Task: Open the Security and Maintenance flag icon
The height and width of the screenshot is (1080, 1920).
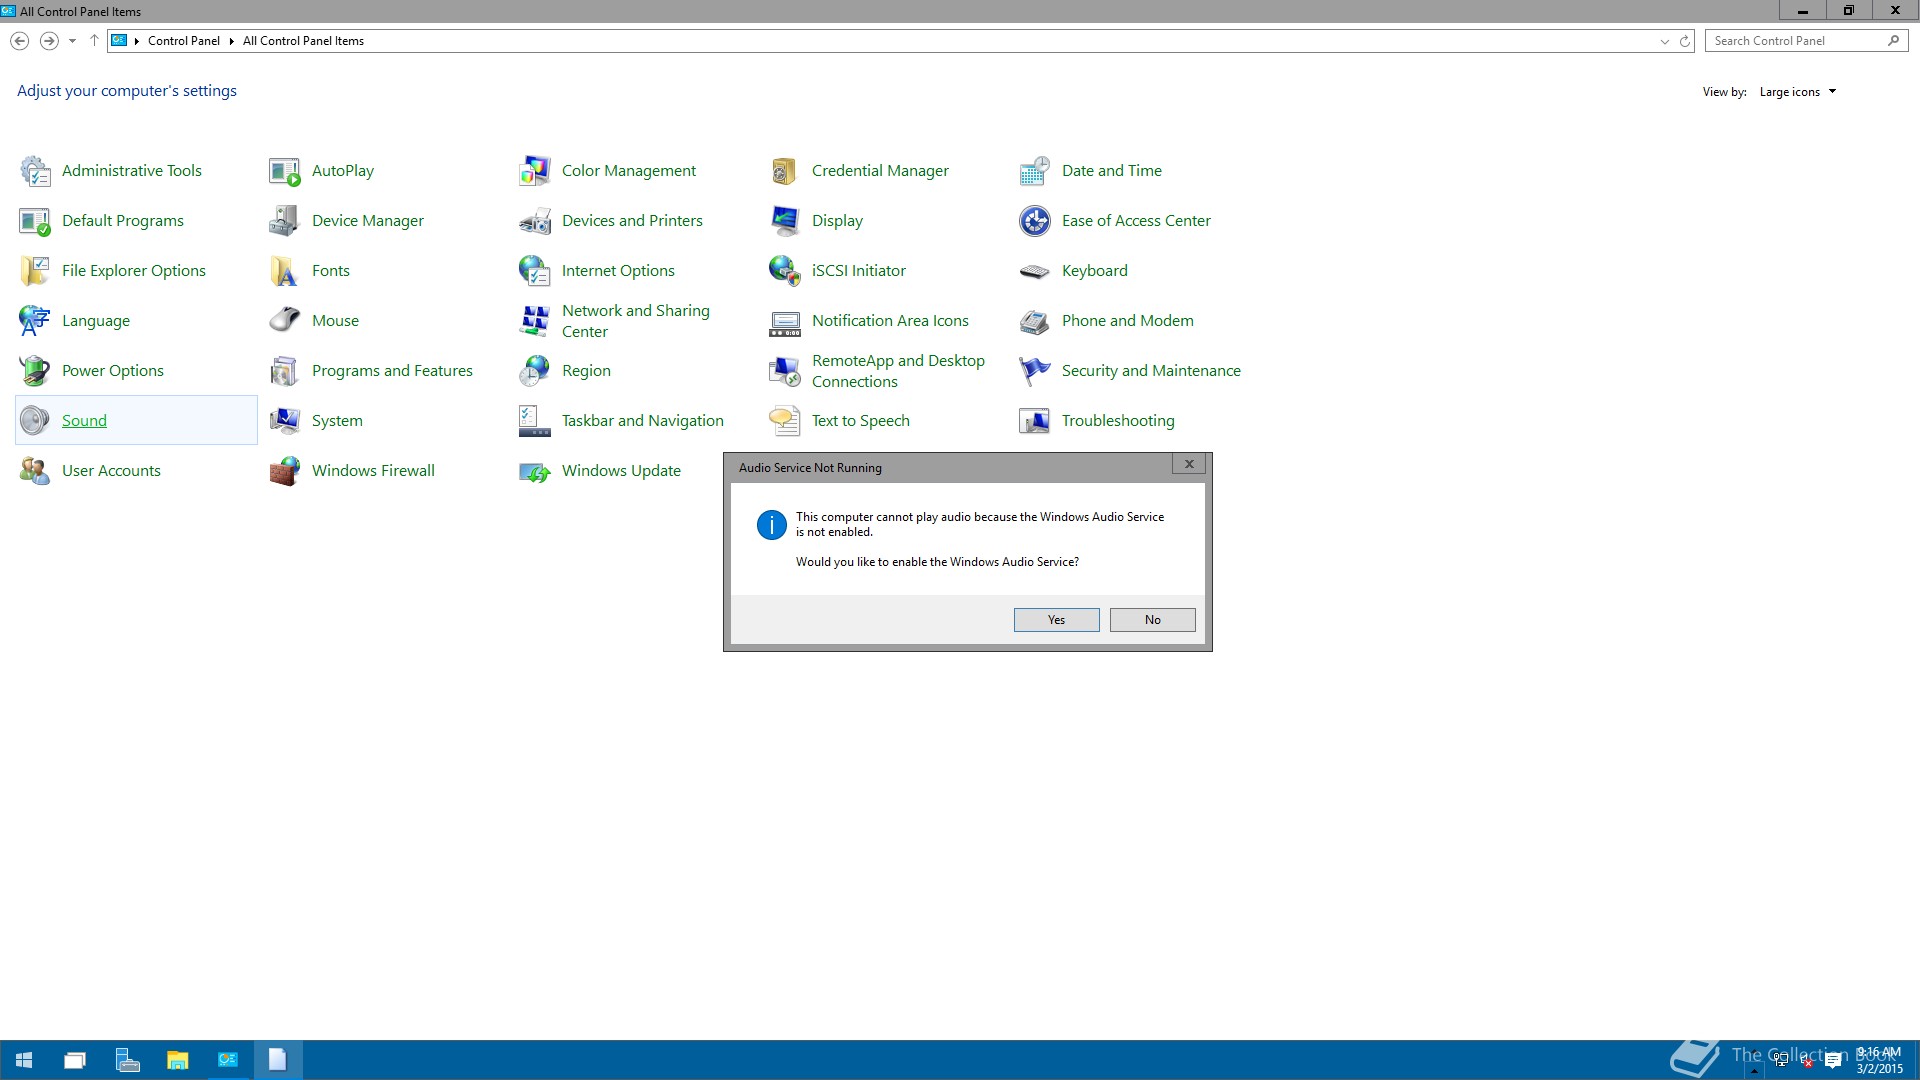Action: [x=1035, y=371]
